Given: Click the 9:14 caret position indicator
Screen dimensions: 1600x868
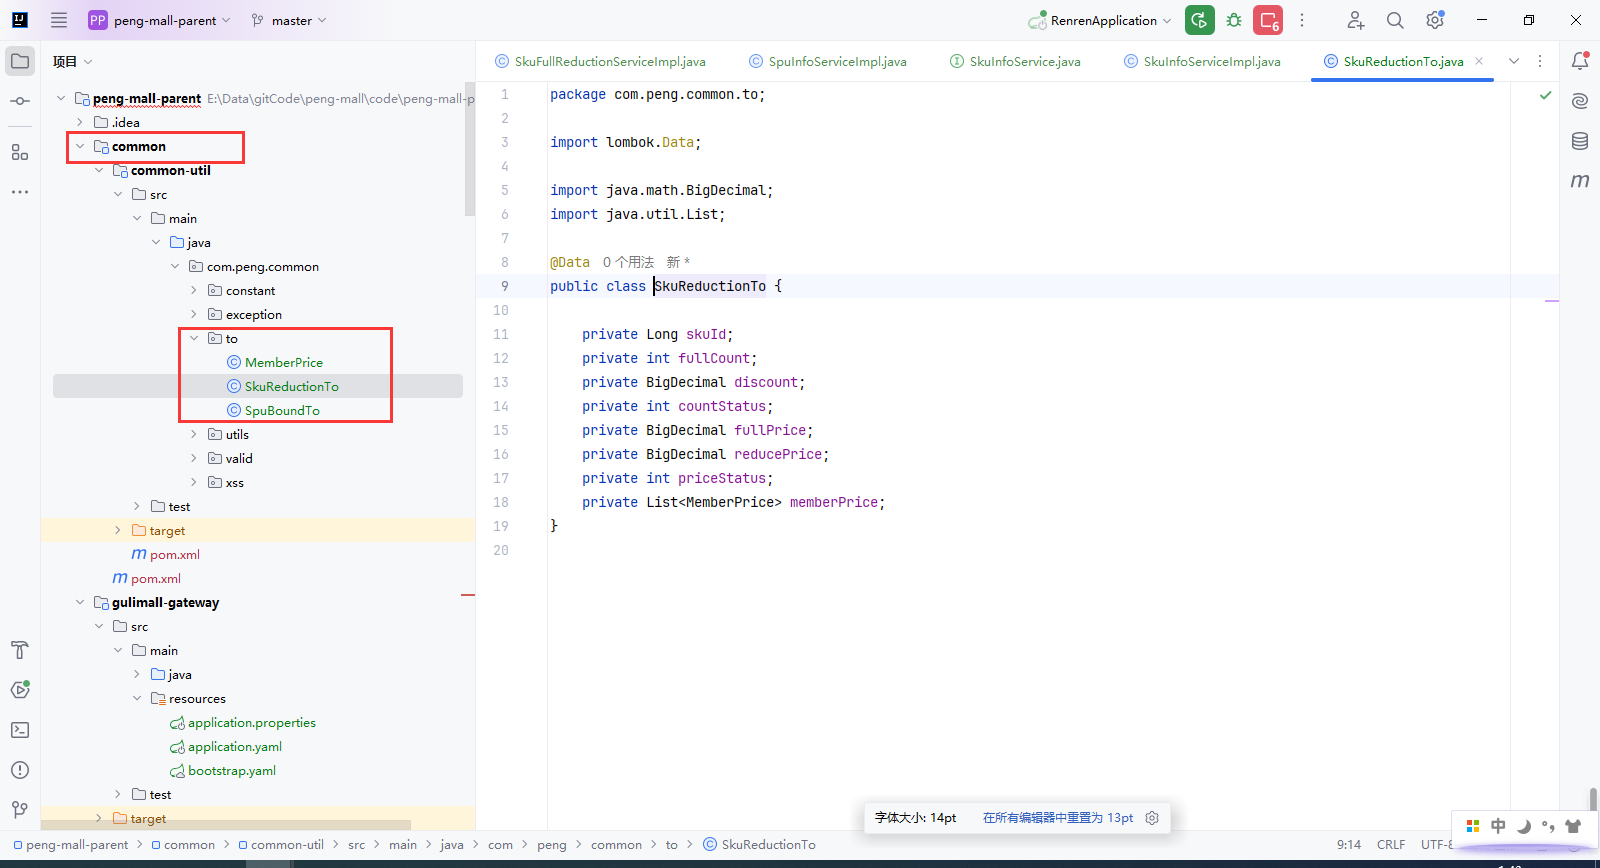Looking at the screenshot, I should pyautogui.click(x=1349, y=845).
